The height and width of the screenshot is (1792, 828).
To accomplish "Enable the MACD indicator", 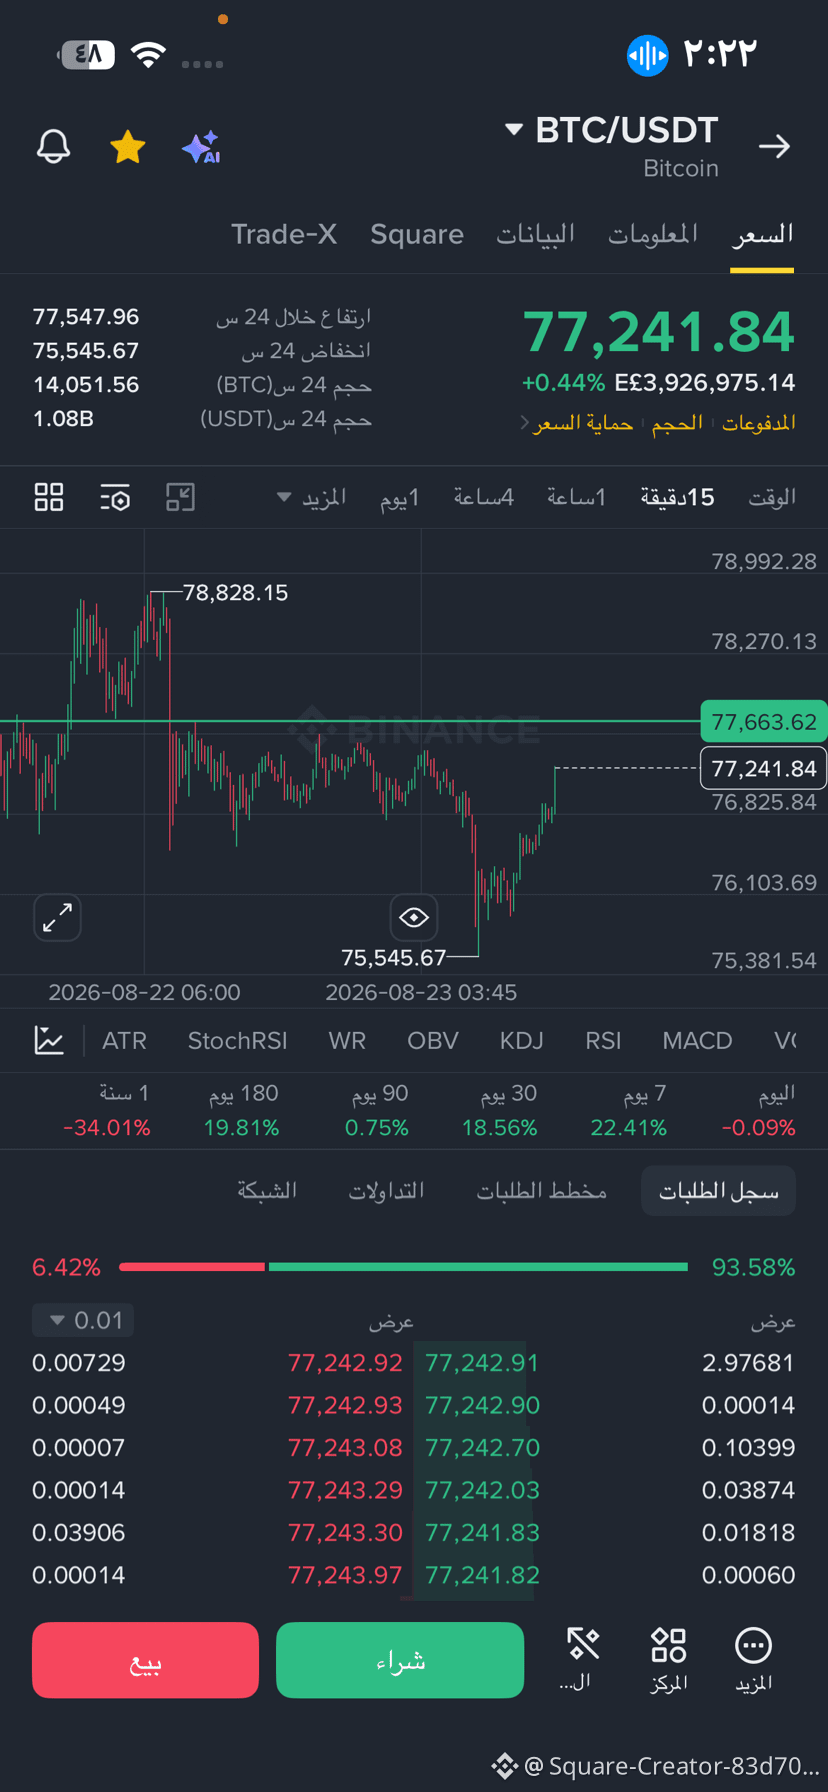I will pos(697,1041).
